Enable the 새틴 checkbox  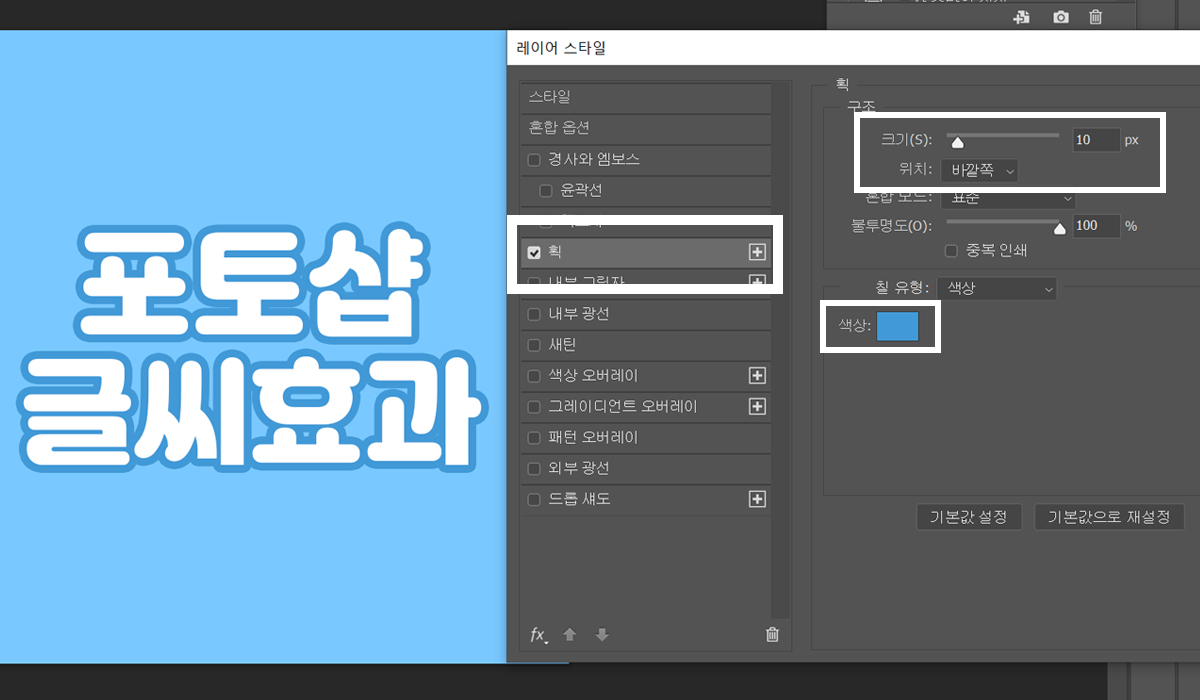click(x=534, y=346)
